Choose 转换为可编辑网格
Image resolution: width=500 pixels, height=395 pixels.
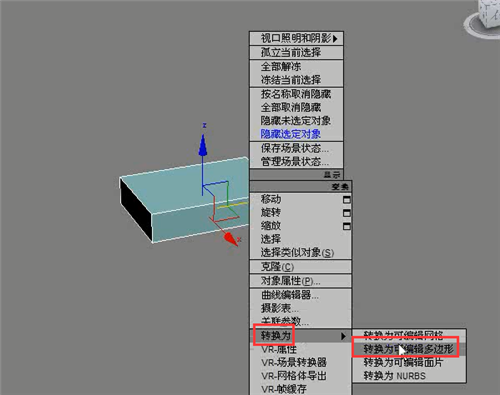click(409, 335)
